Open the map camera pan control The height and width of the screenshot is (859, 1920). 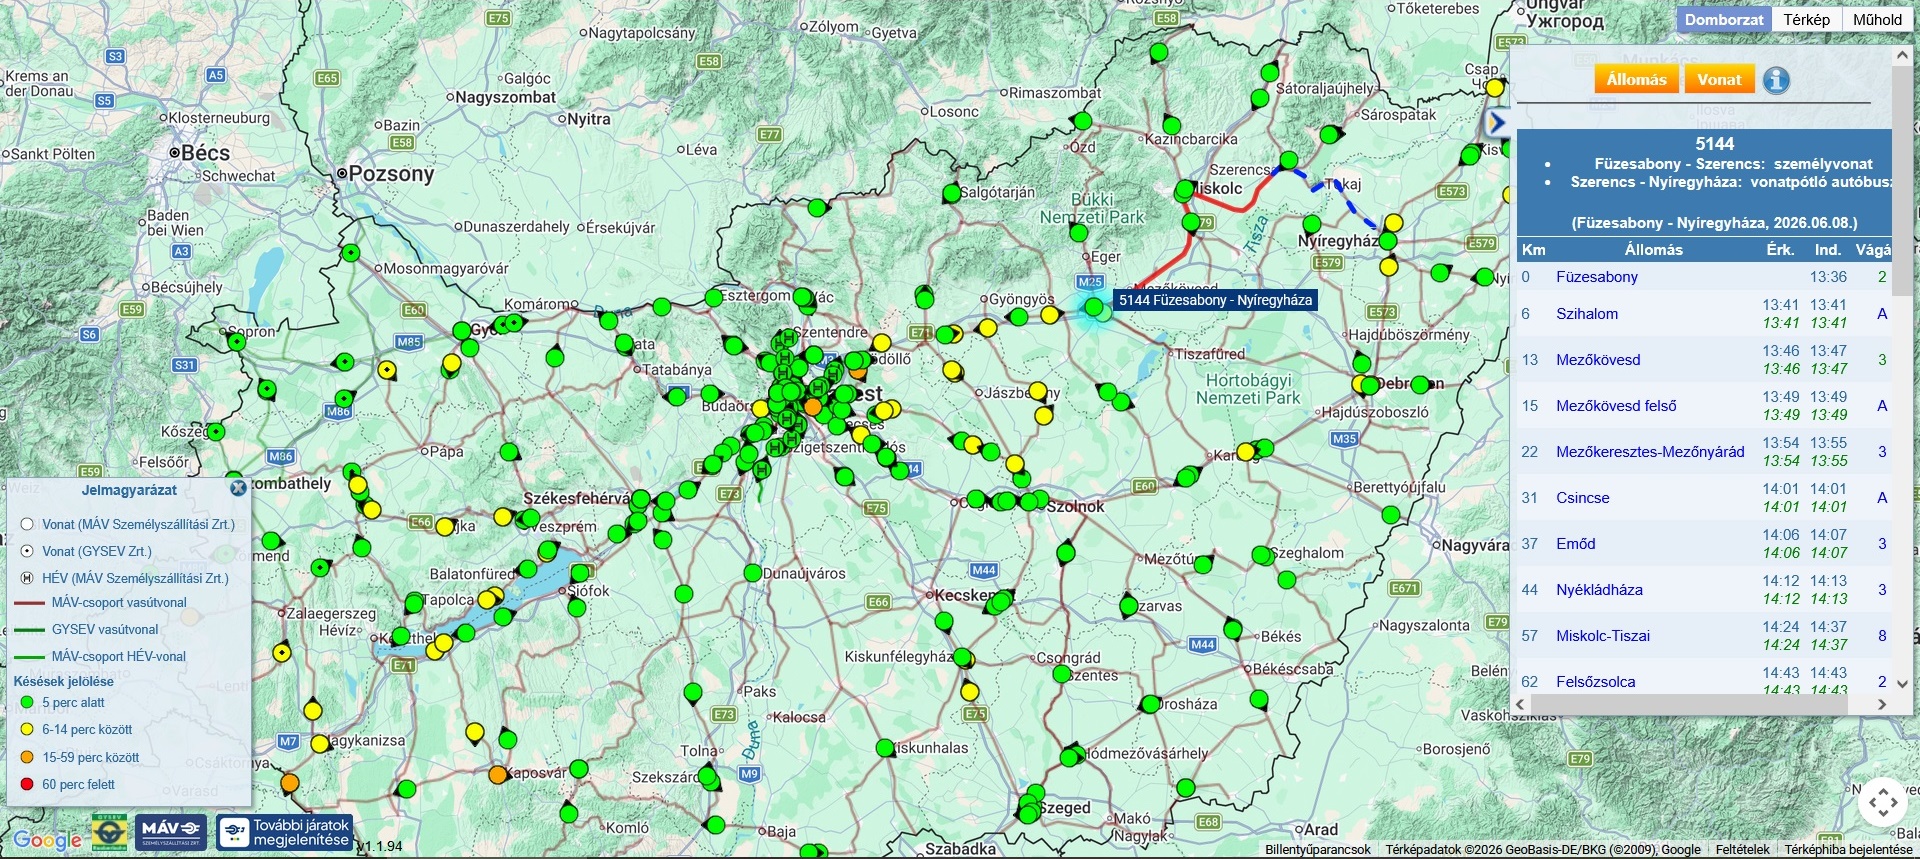[1883, 802]
